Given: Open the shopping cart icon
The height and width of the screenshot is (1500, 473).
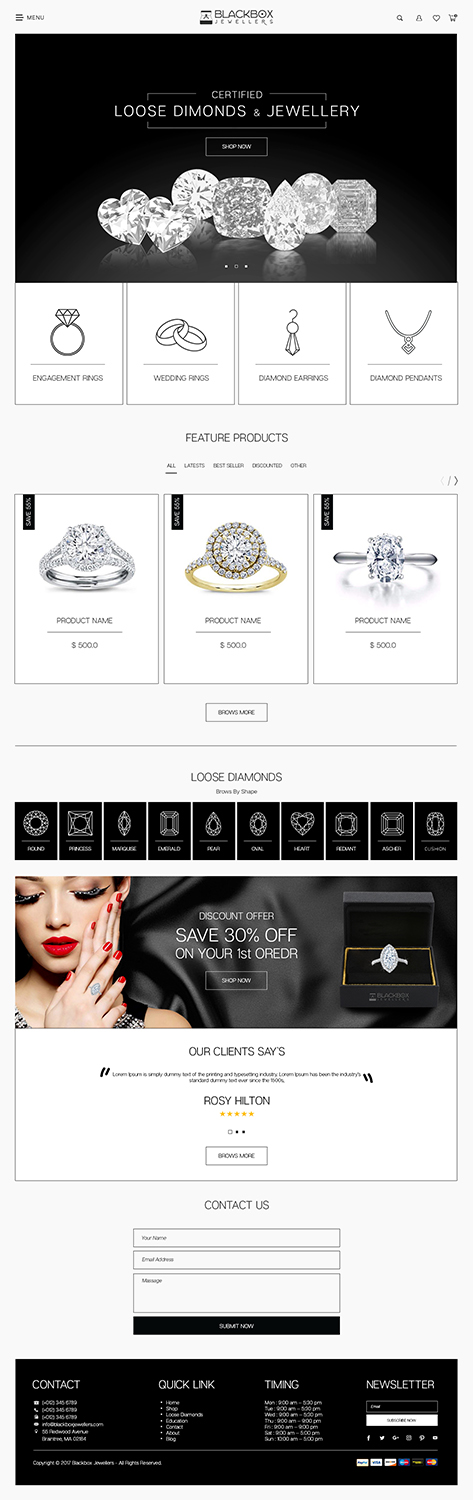Looking at the screenshot, I should 453,17.
